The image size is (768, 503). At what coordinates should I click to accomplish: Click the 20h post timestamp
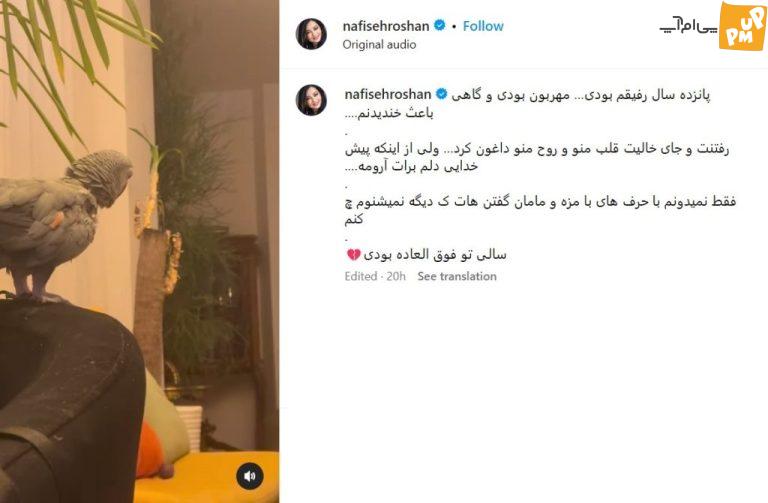click(x=396, y=276)
